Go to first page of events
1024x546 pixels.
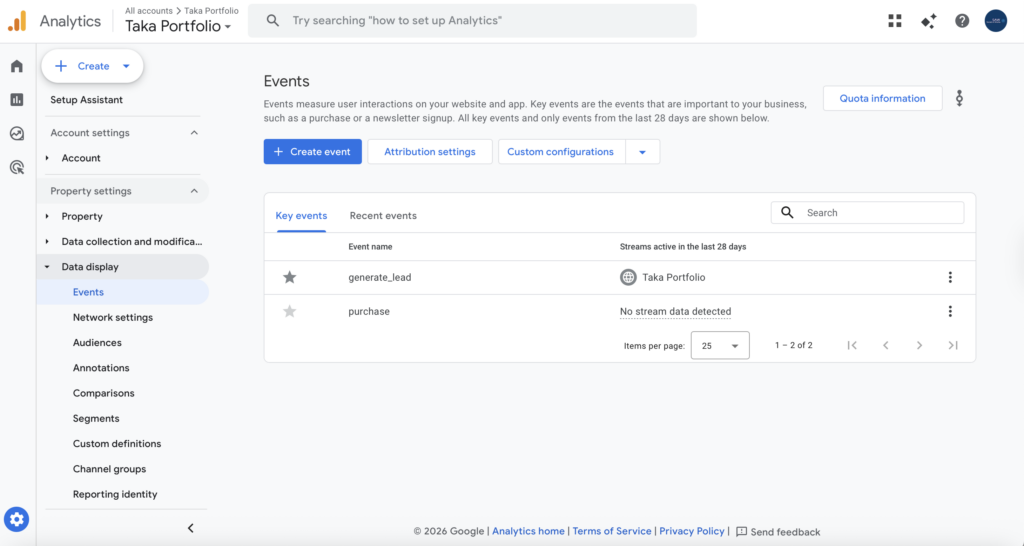852,345
